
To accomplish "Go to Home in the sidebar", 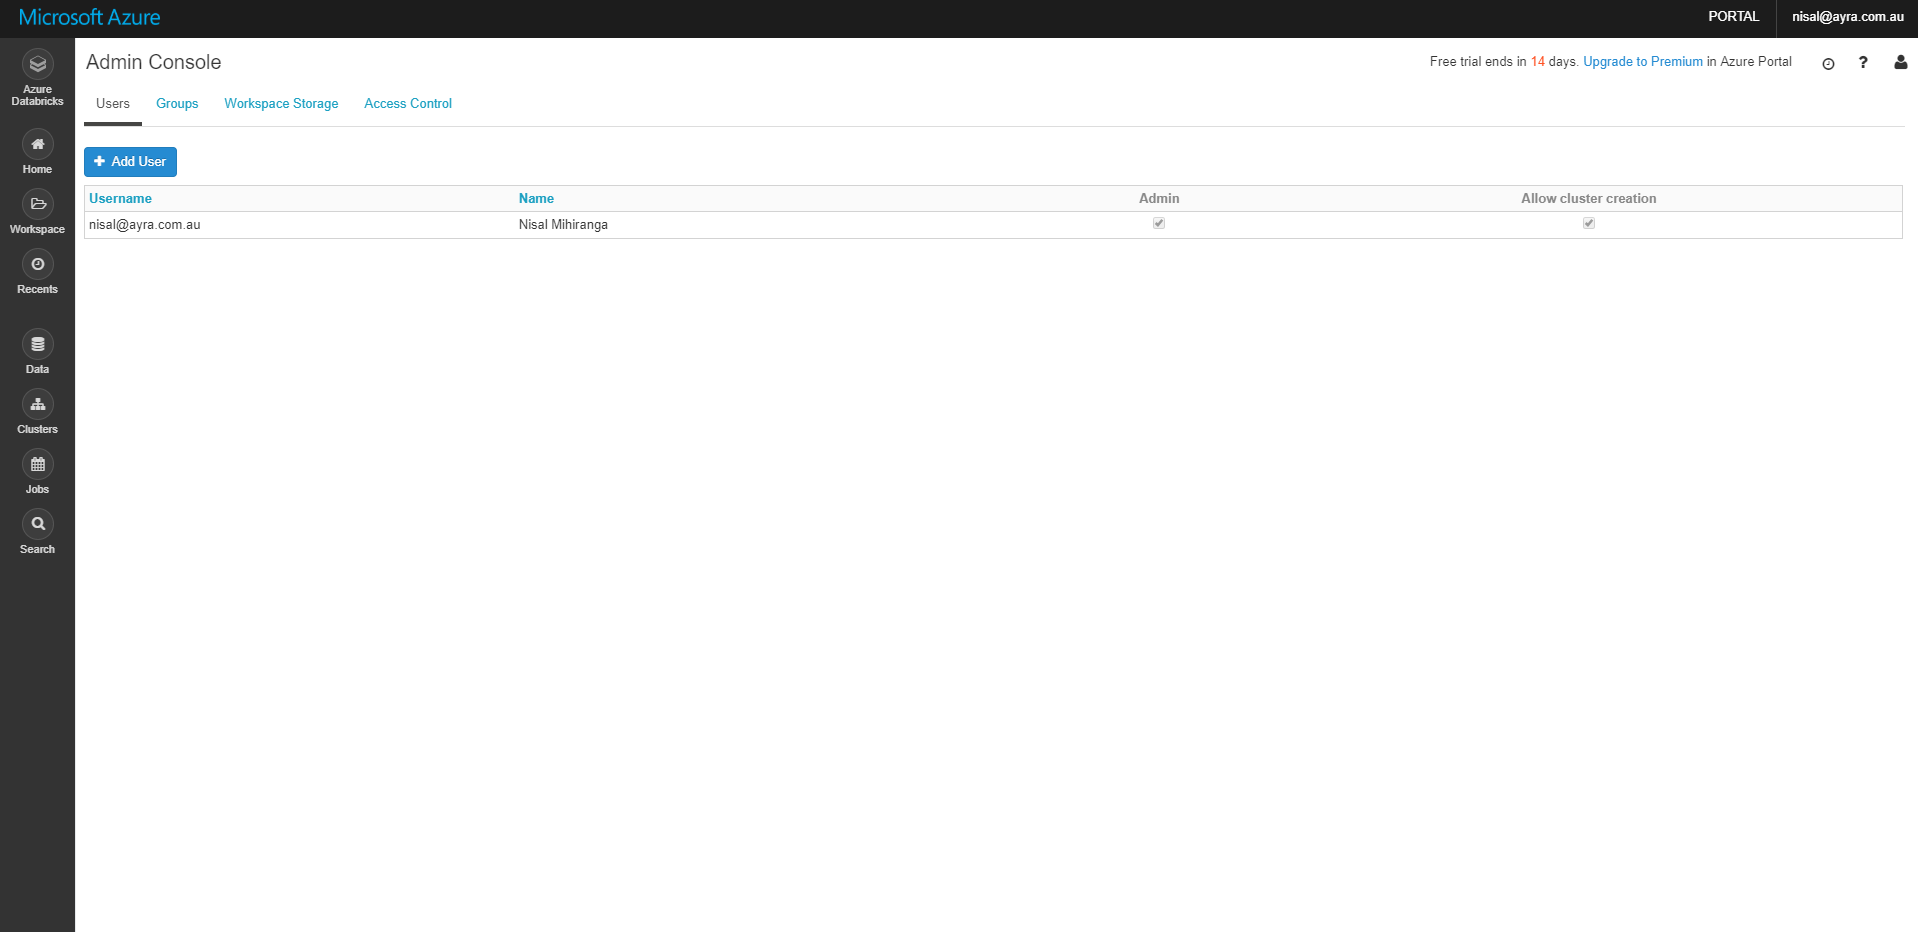I will (x=37, y=153).
